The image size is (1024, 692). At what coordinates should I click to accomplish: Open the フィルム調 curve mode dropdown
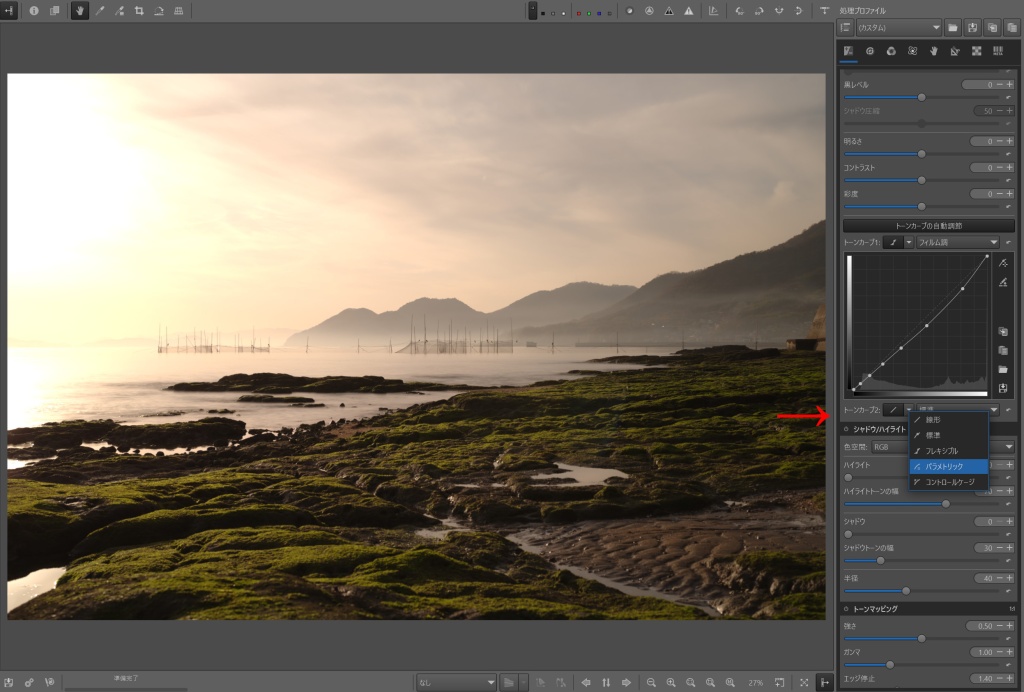click(x=957, y=242)
